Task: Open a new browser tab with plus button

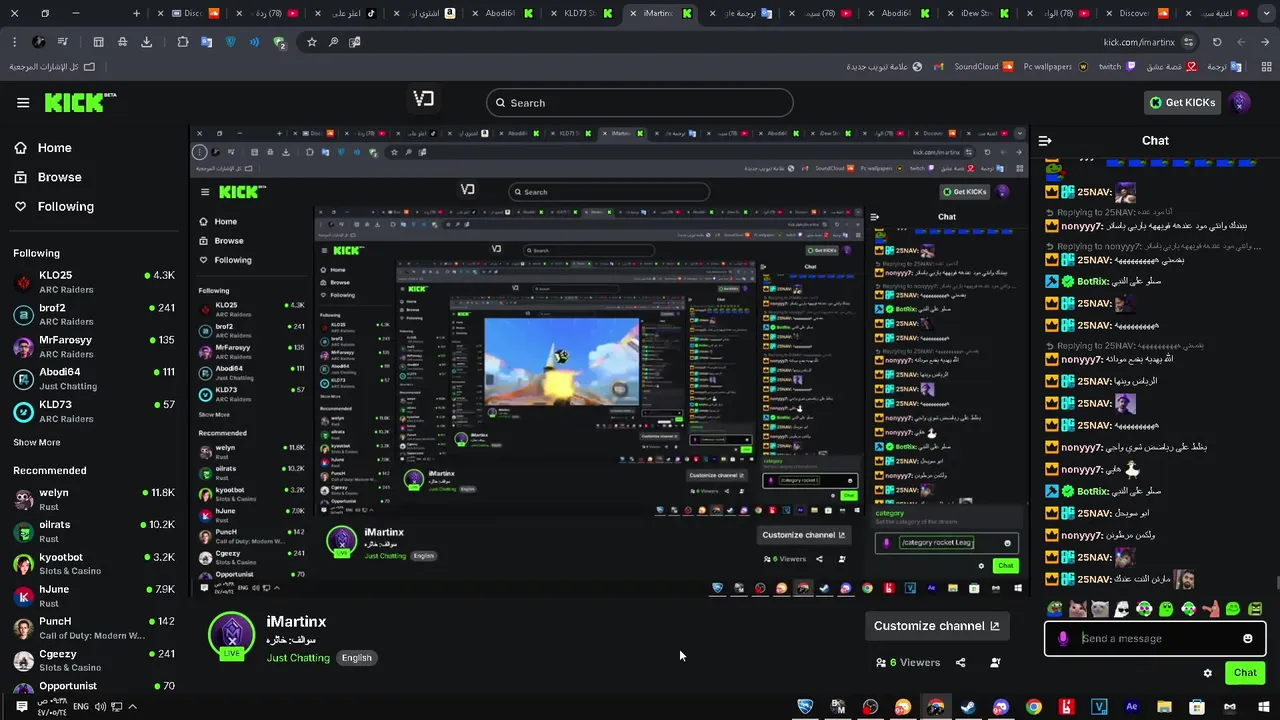Action: coord(136,13)
